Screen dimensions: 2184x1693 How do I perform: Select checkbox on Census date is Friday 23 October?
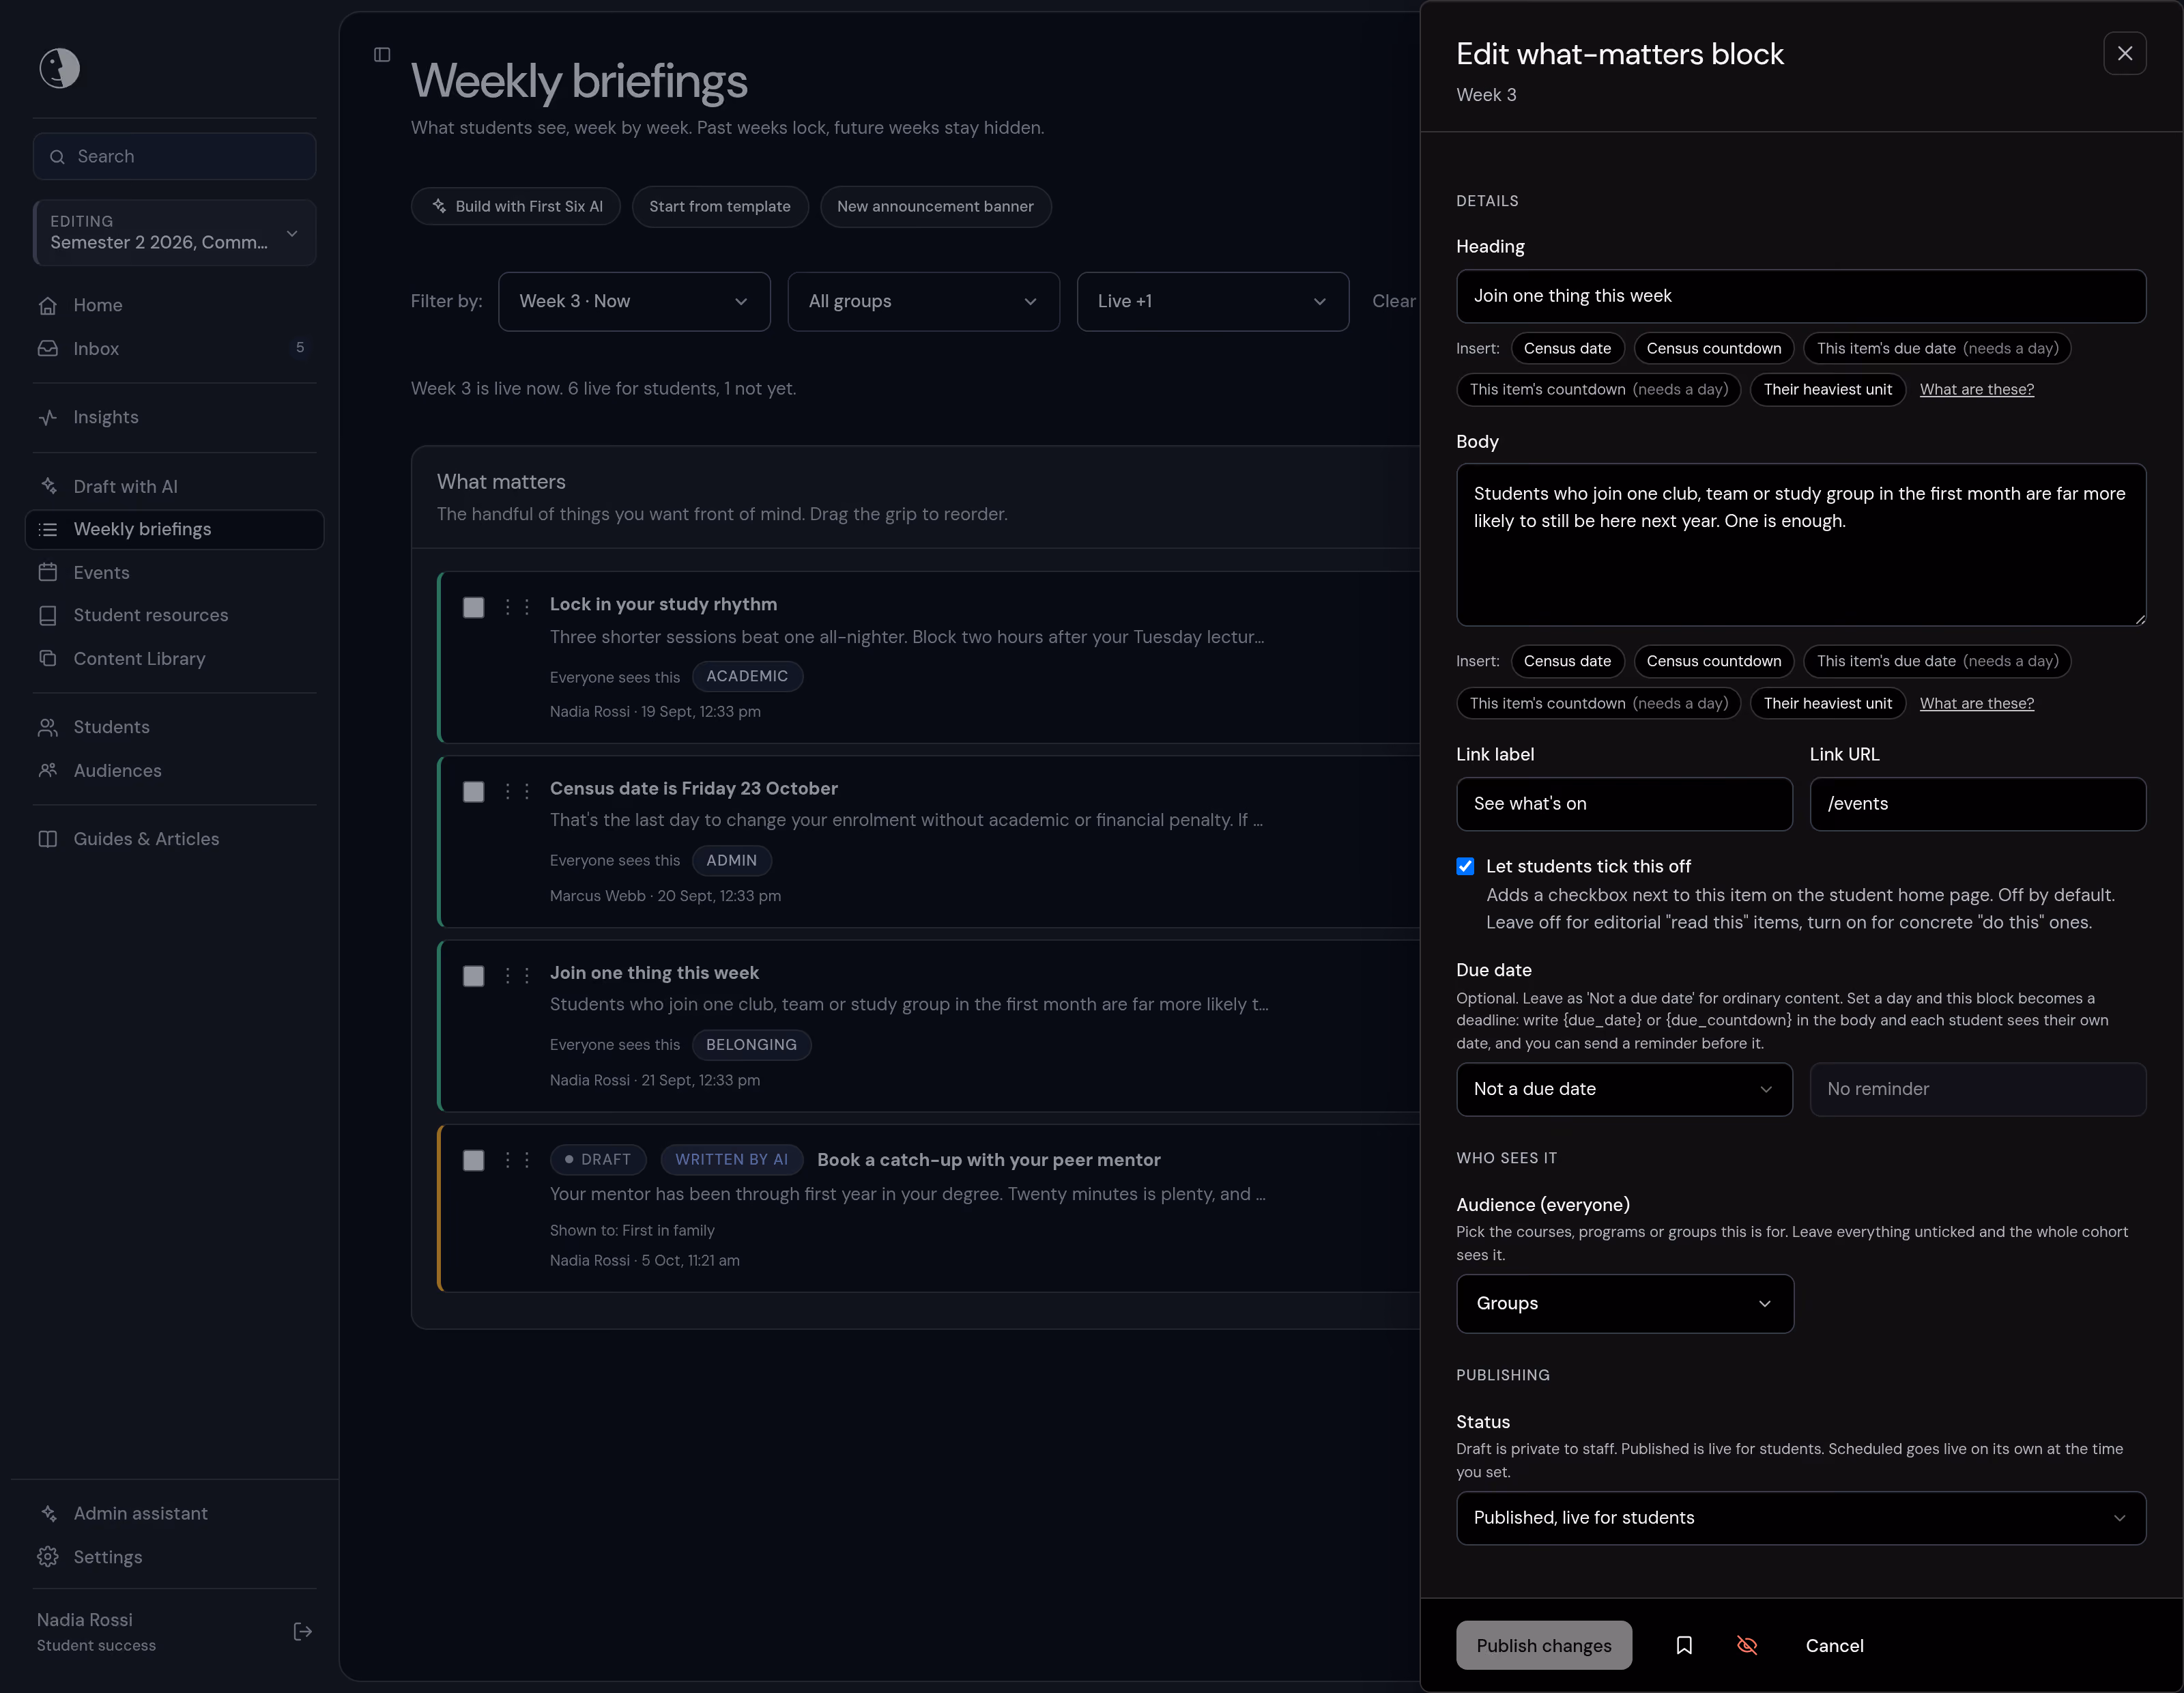click(x=473, y=791)
